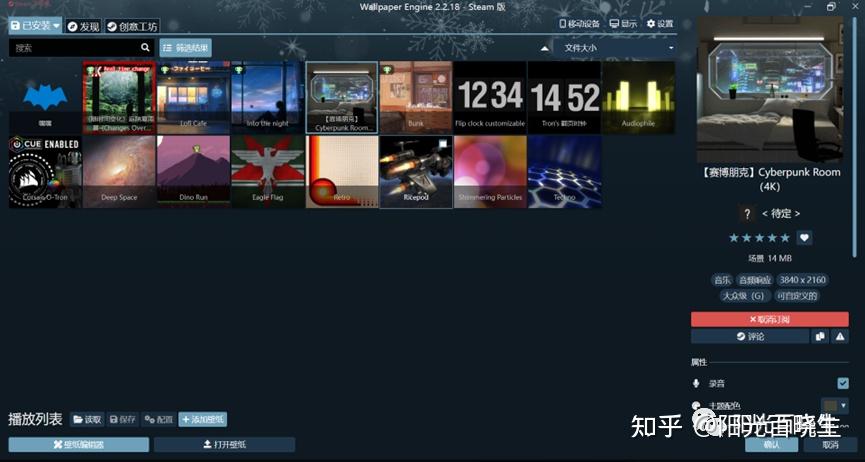Click the report warning triangle icon
This screenshot has height=462, width=865.
pyautogui.click(x=840, y=336)
